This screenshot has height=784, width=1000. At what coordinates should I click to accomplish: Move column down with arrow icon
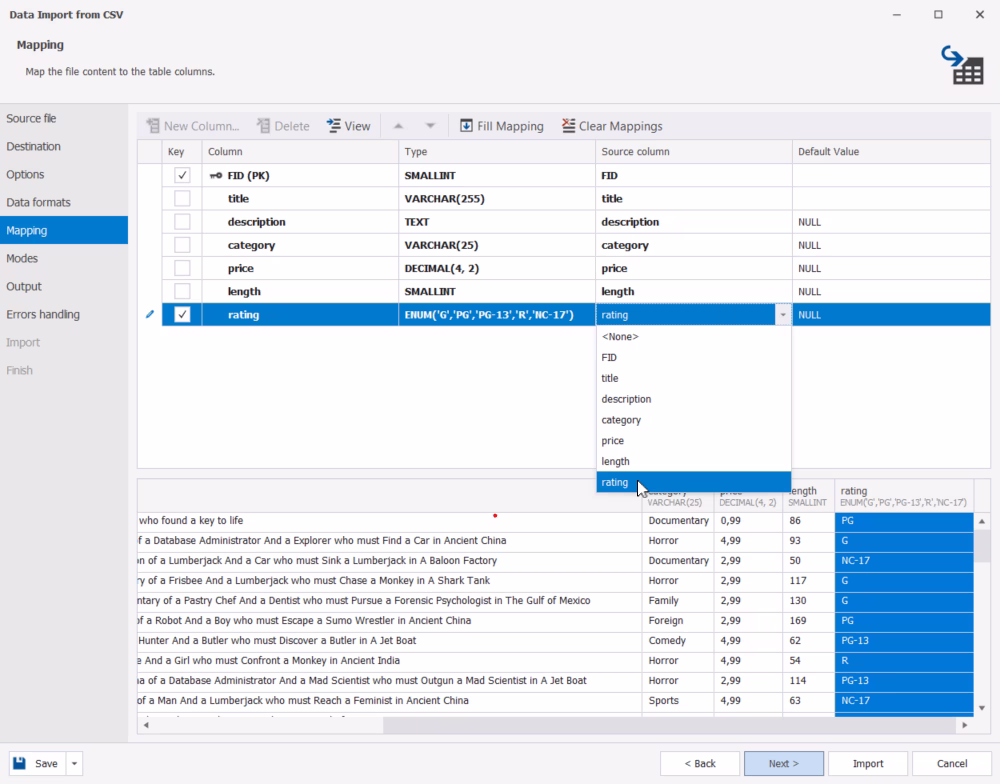tap(430, 126)
